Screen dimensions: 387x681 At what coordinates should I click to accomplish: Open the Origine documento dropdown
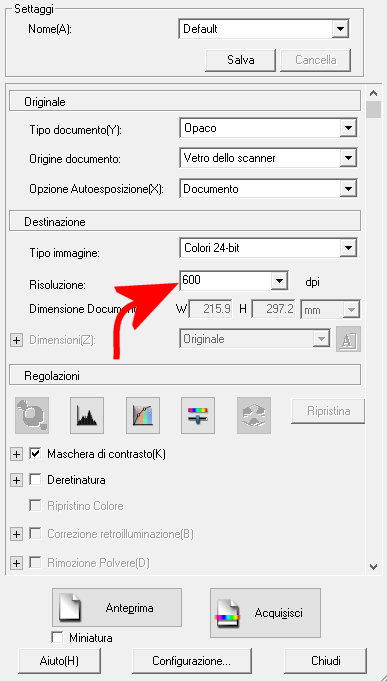pyautogui.click(x=268, y=158)
